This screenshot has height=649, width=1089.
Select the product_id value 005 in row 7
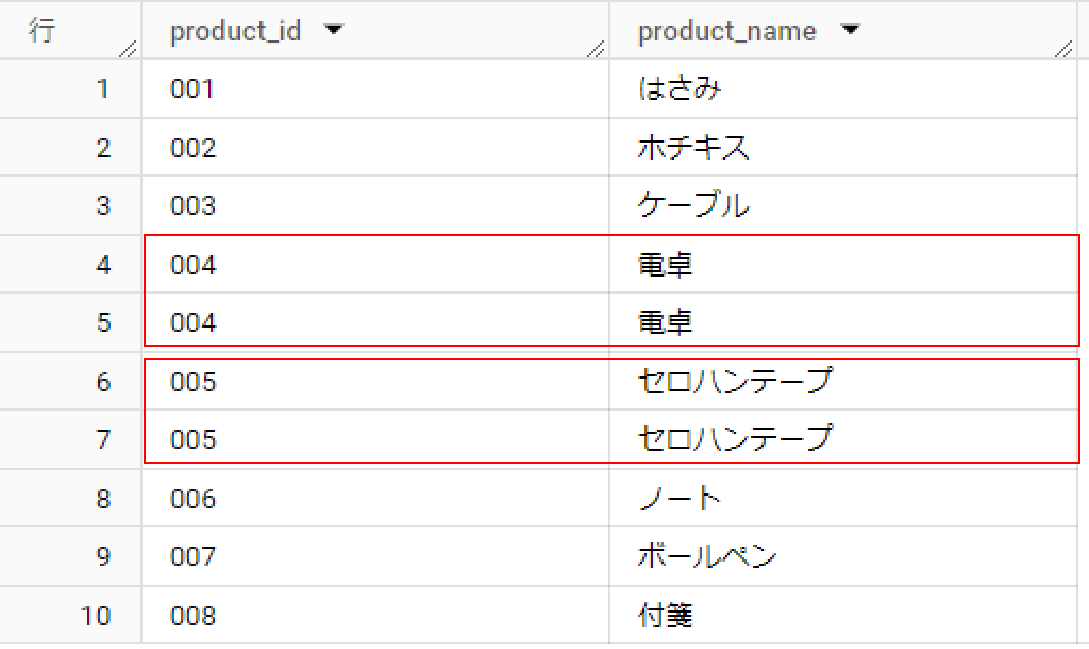pyautogui.click(x=190, y=439)
